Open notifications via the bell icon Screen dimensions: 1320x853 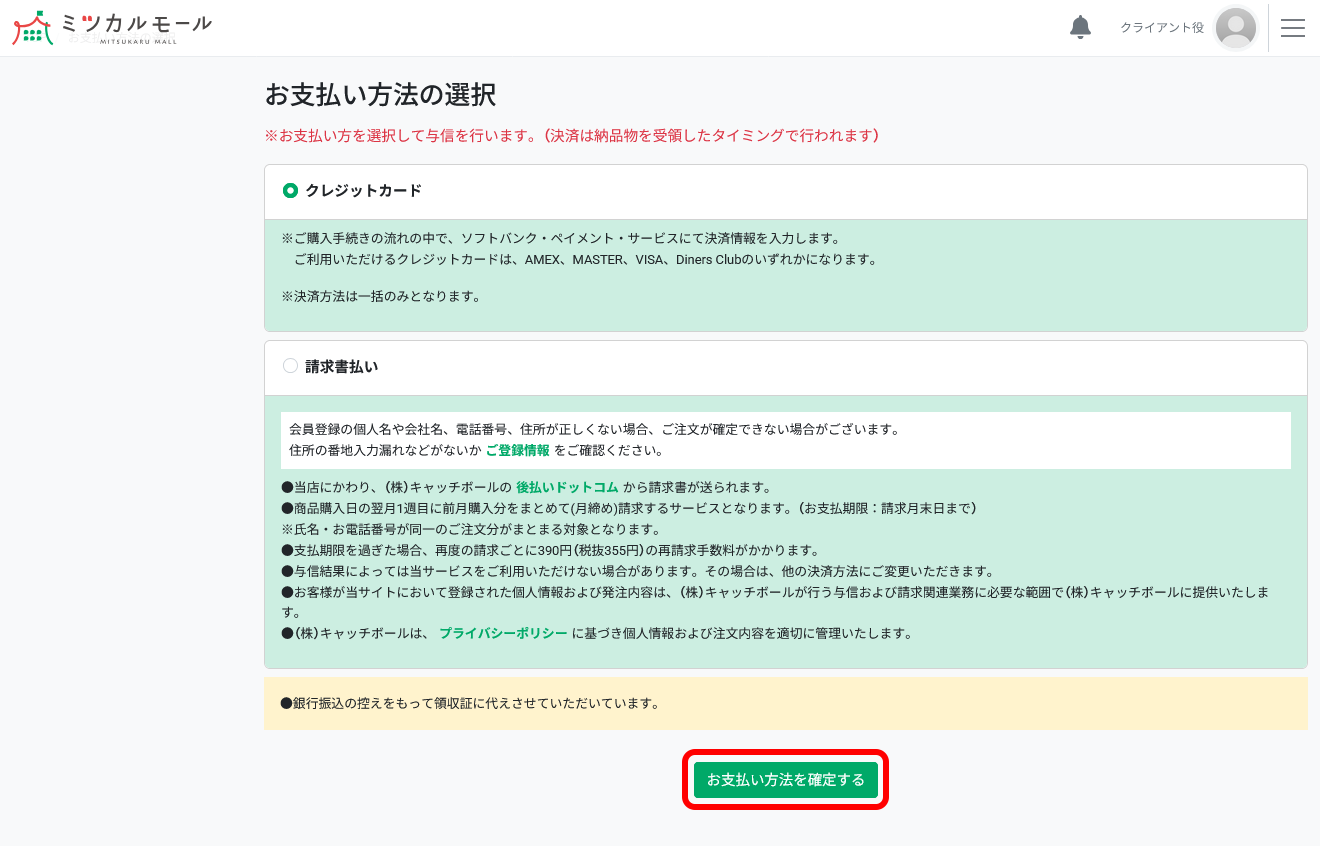pos(1080,27)
